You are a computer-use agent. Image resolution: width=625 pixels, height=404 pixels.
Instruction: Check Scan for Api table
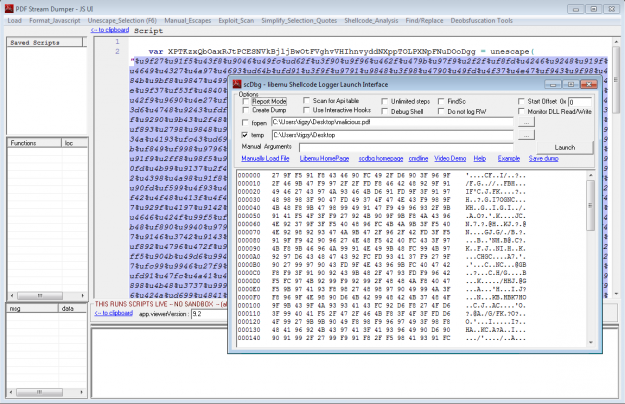tap(306, 101)
